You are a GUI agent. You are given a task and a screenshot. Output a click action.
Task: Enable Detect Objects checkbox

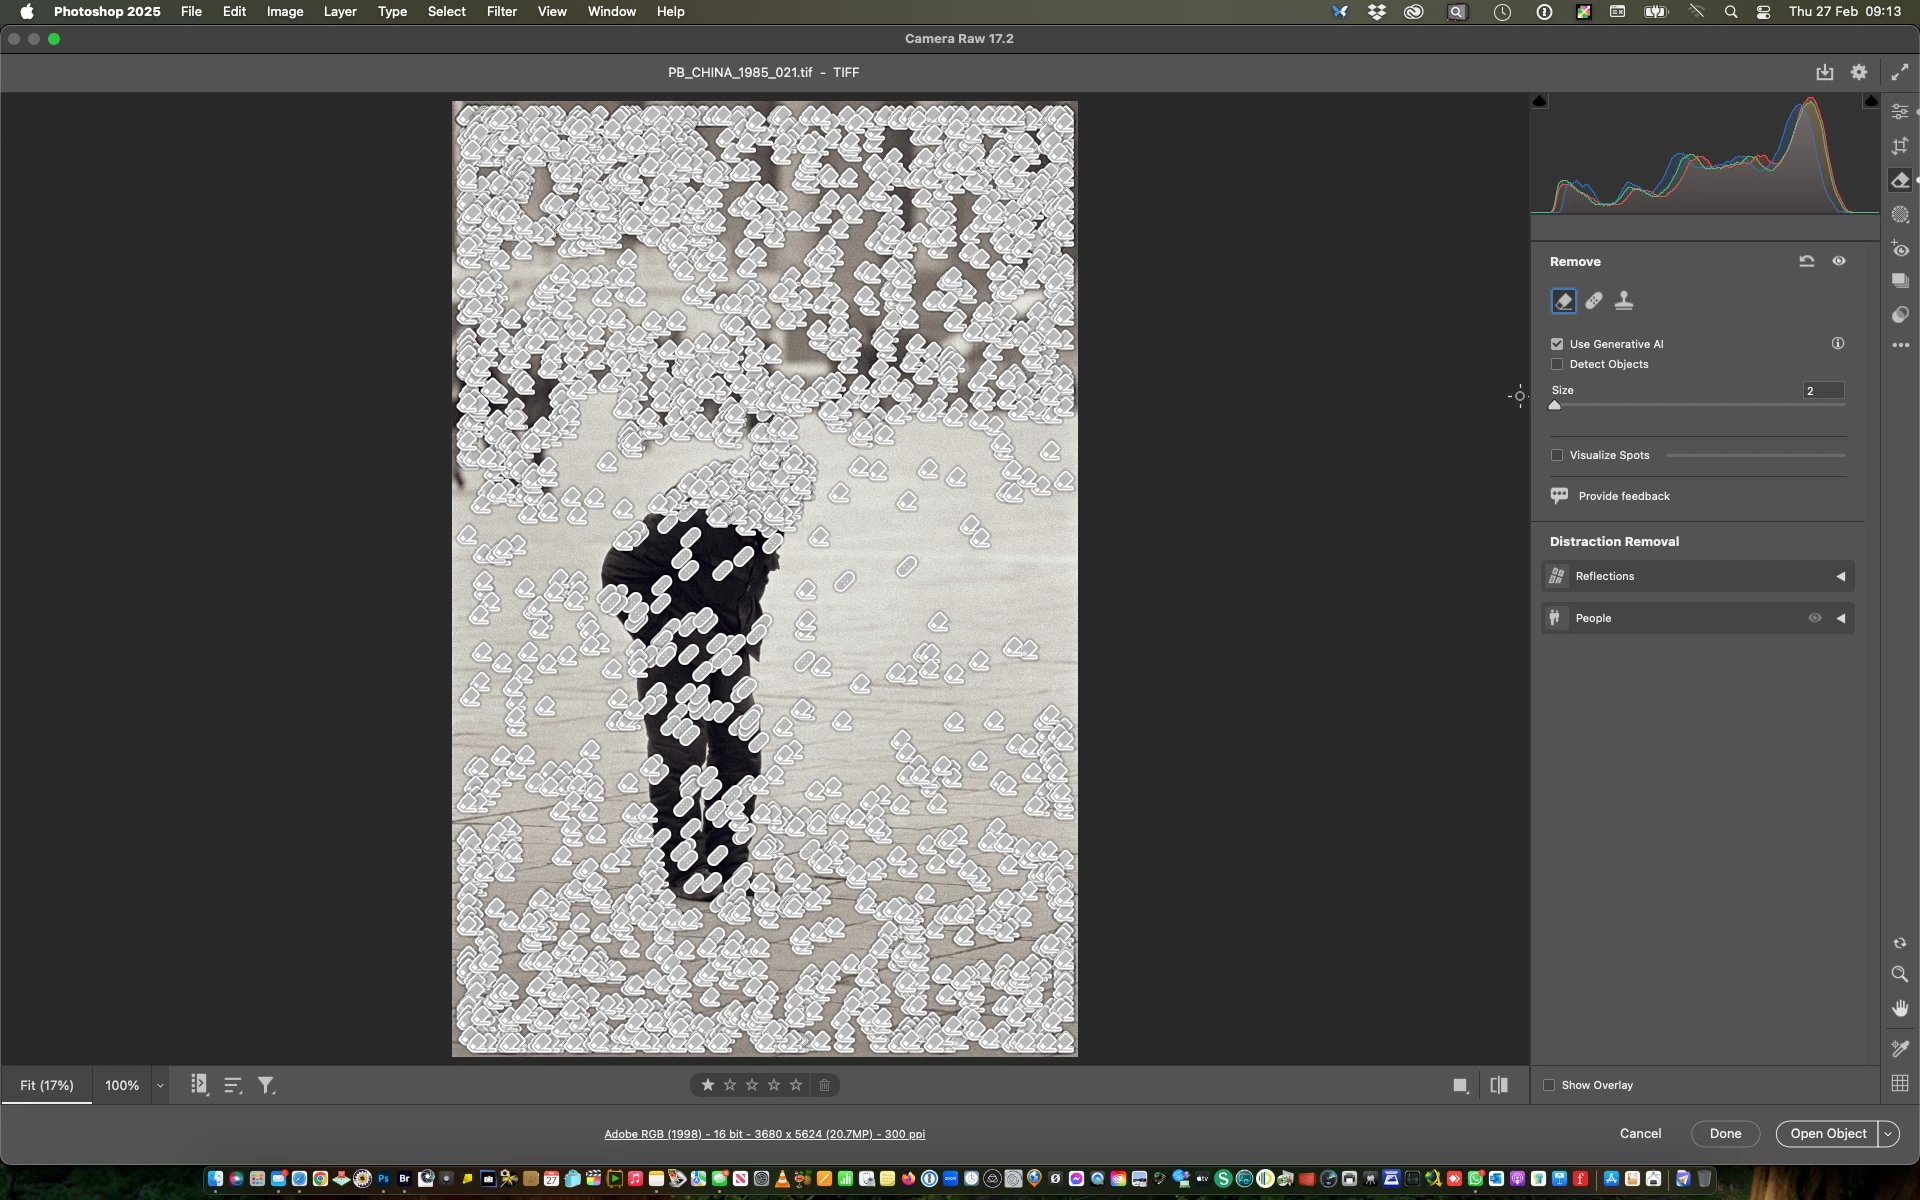tap(1557, 364)
